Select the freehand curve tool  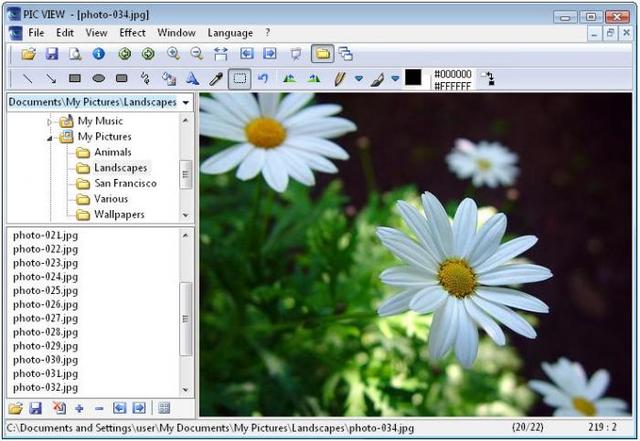145,78
